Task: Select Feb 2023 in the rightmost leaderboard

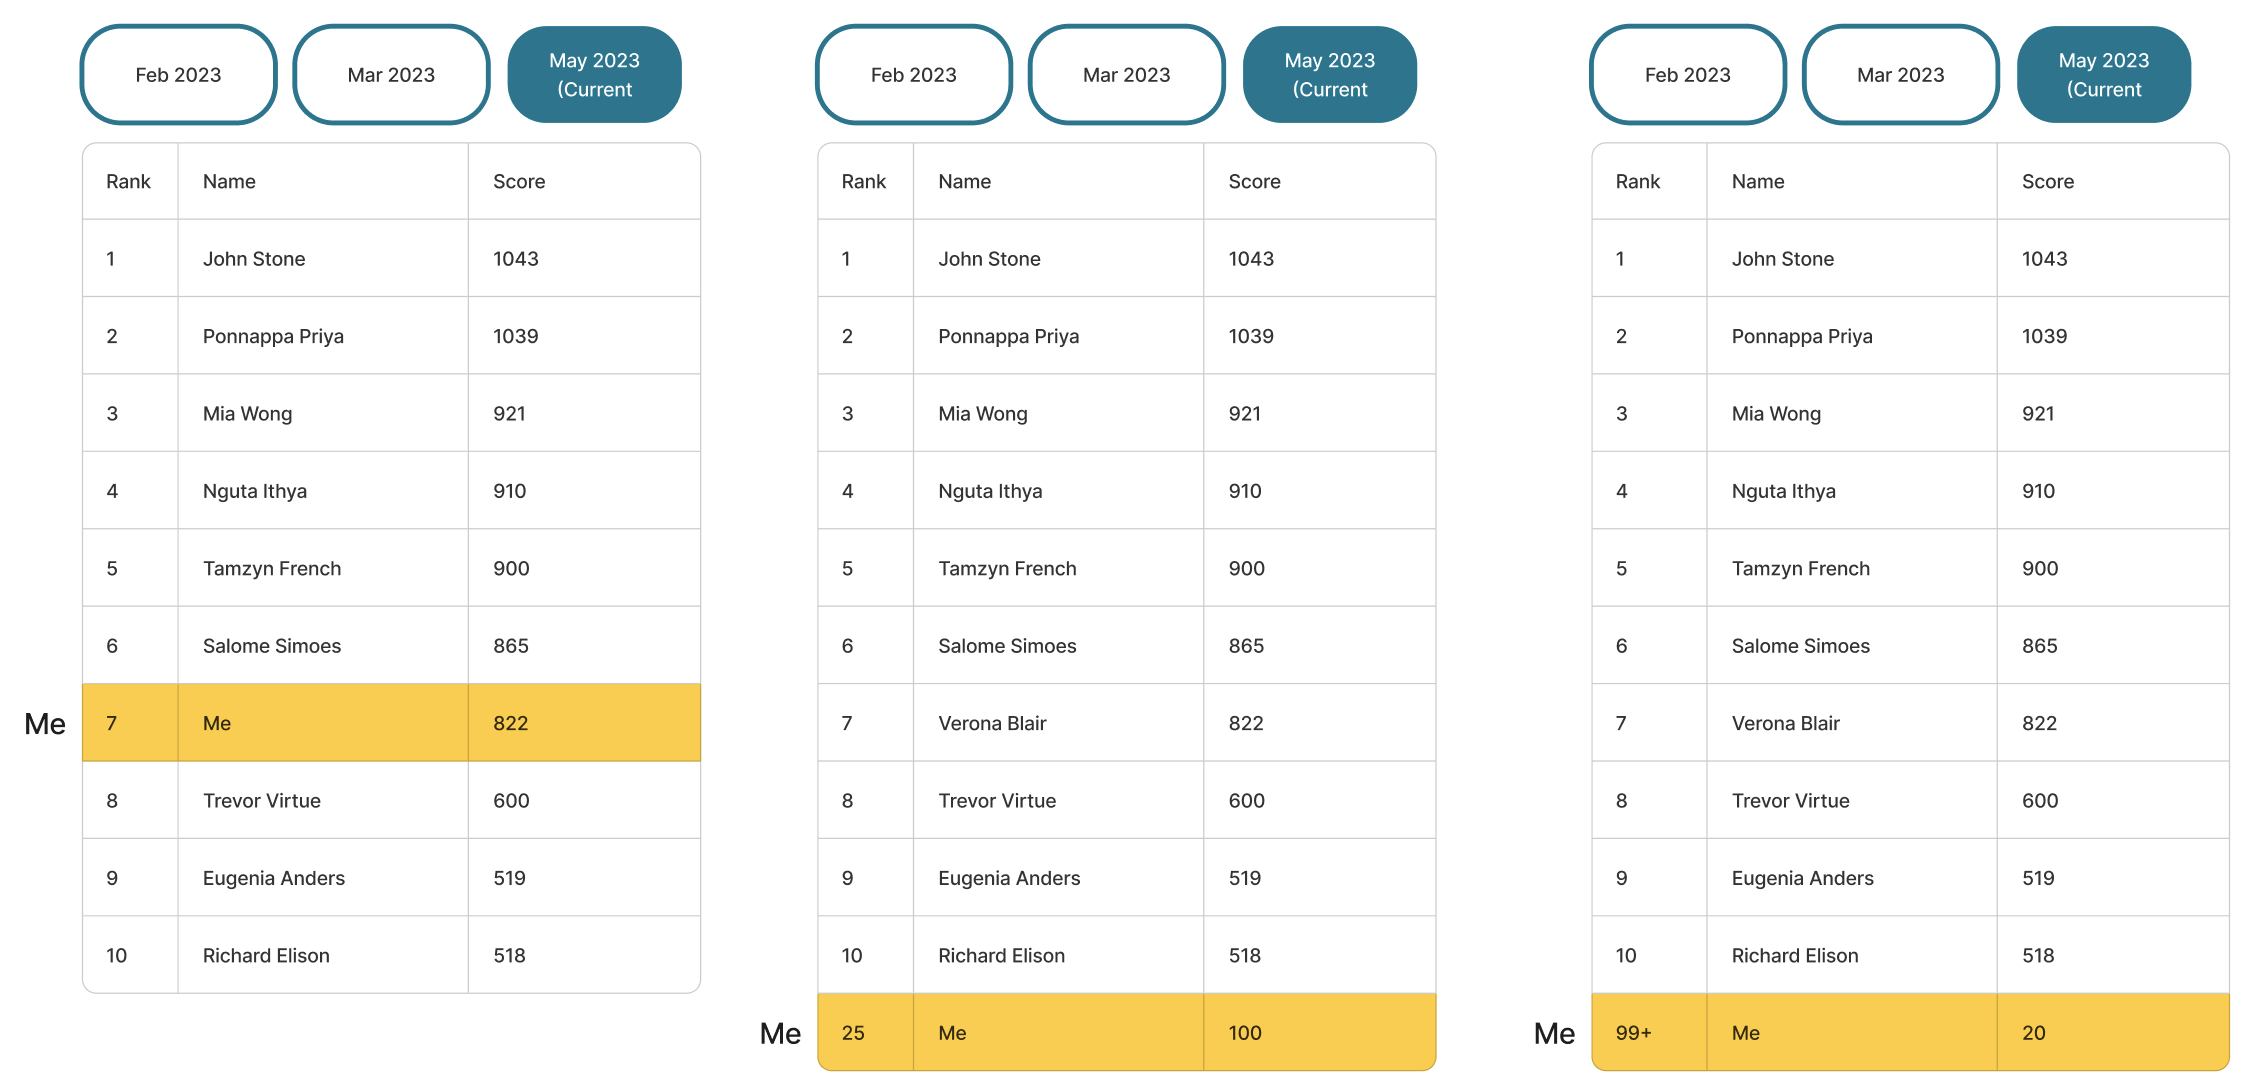Action: 1687,74
